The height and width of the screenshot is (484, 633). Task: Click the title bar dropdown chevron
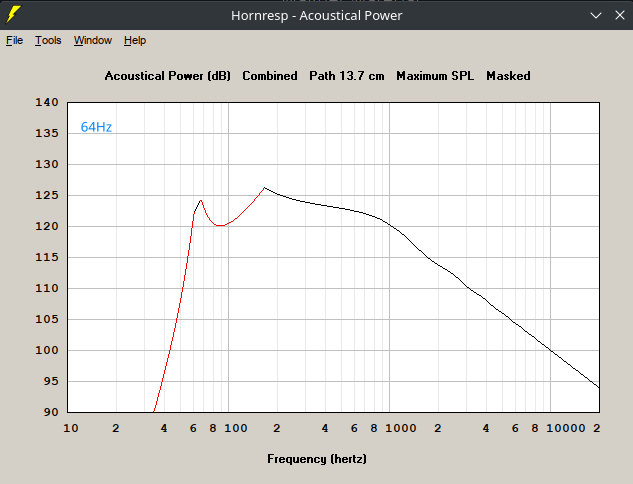[596, 15]
